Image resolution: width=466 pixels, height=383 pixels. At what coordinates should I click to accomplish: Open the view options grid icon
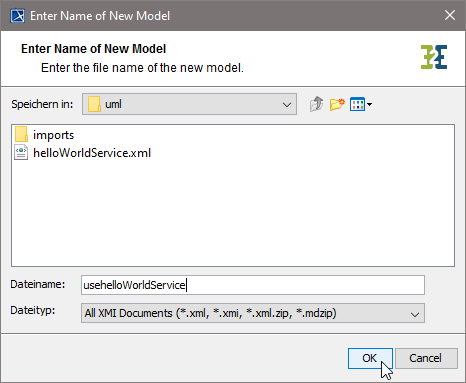coord(358,104)
